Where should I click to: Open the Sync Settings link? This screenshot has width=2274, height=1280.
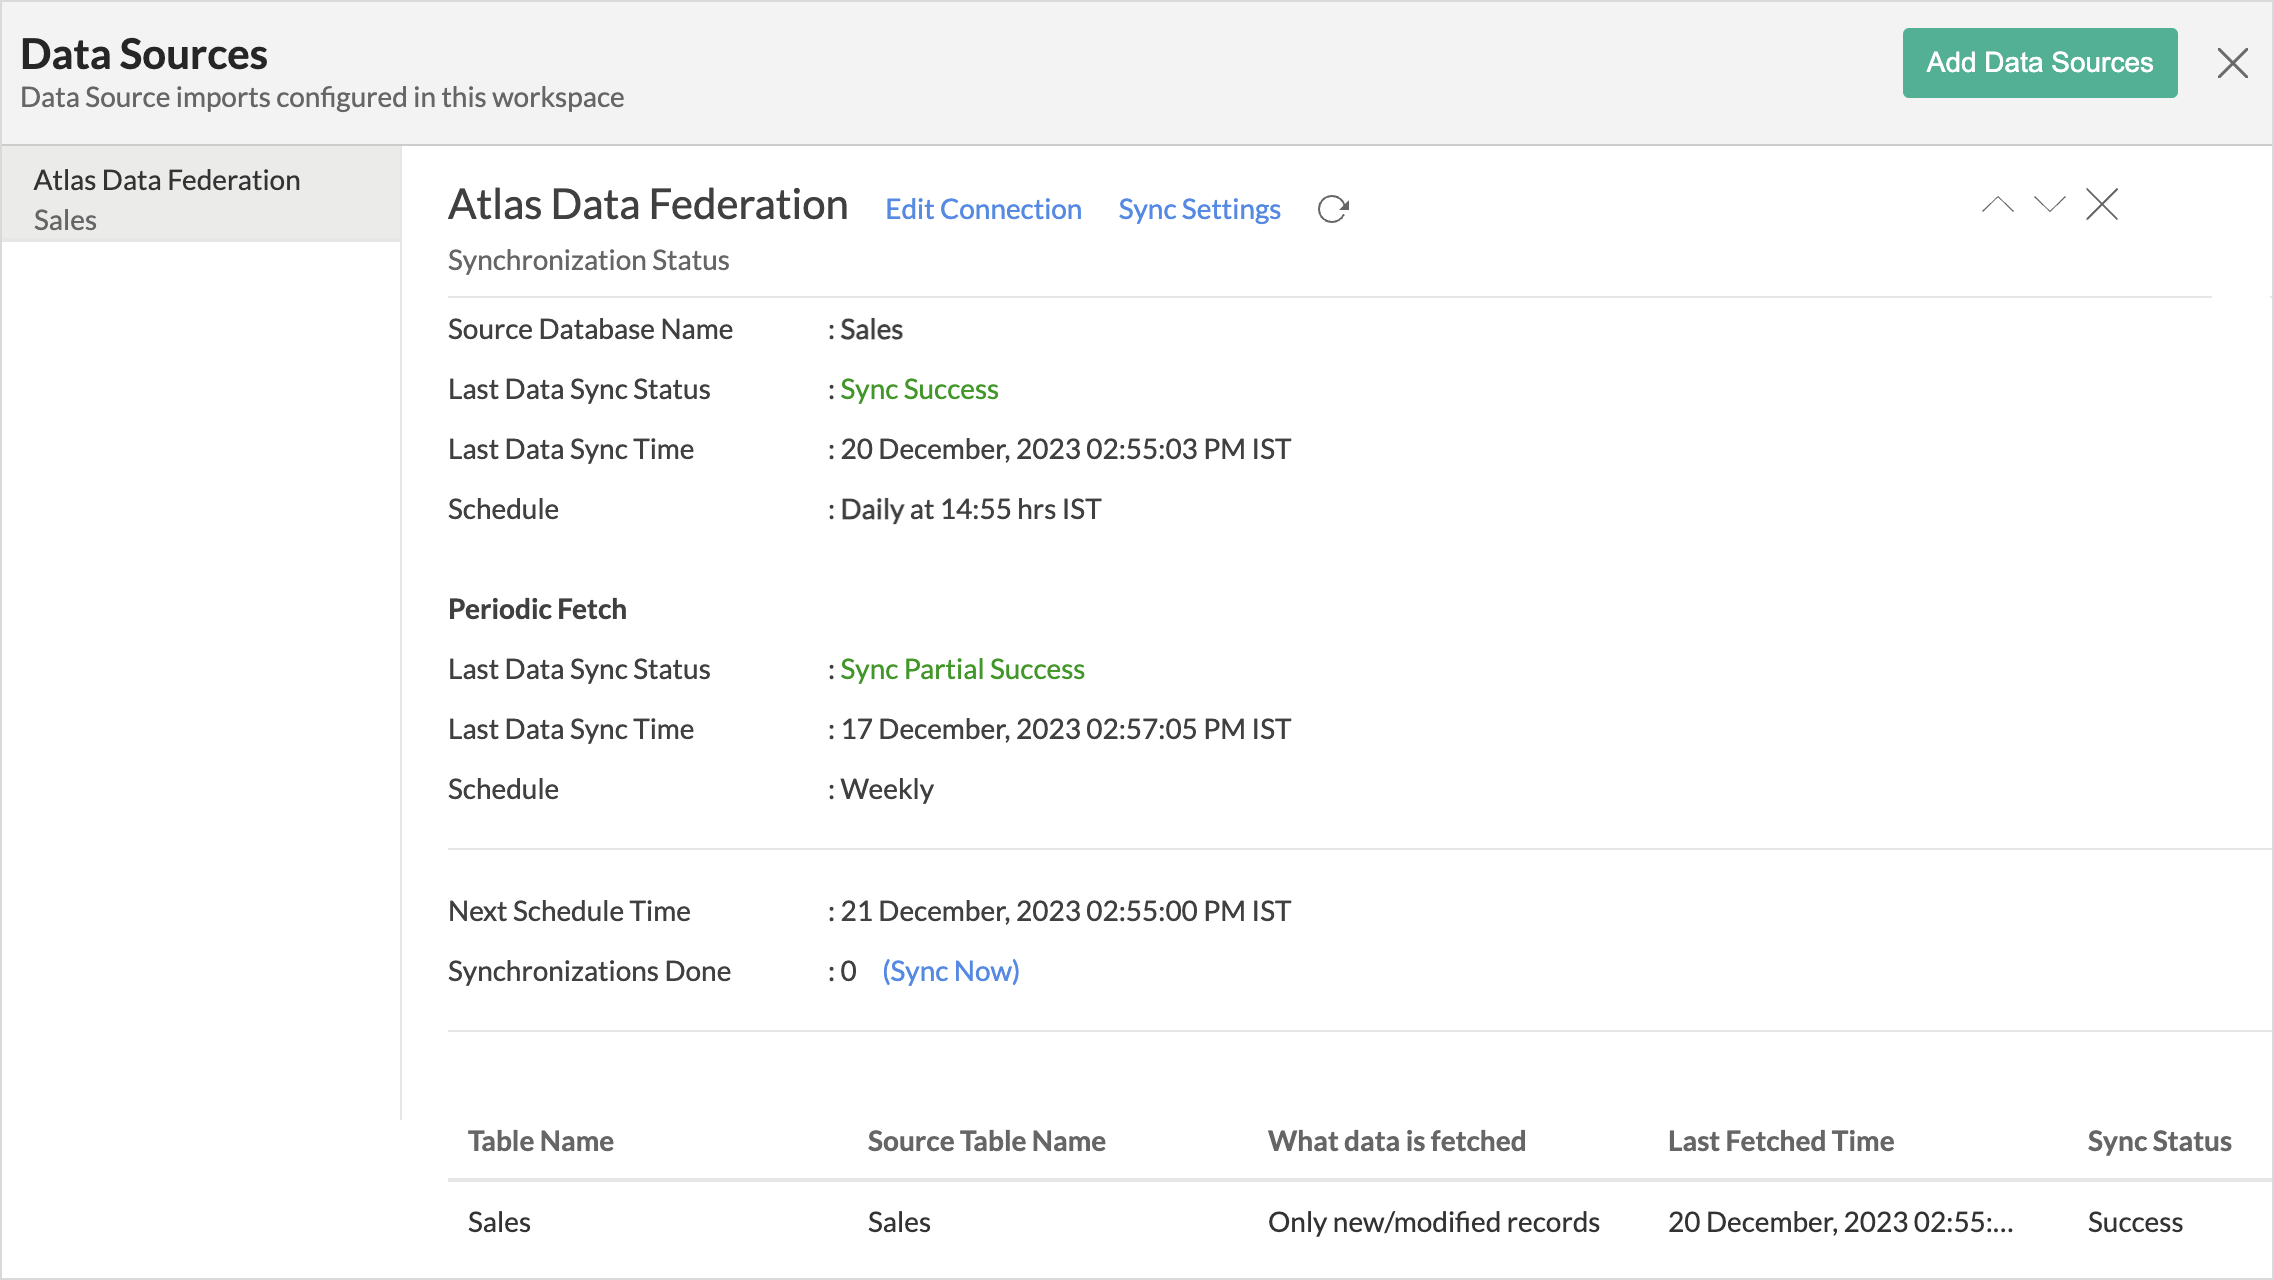click(x=1199, y=209)
